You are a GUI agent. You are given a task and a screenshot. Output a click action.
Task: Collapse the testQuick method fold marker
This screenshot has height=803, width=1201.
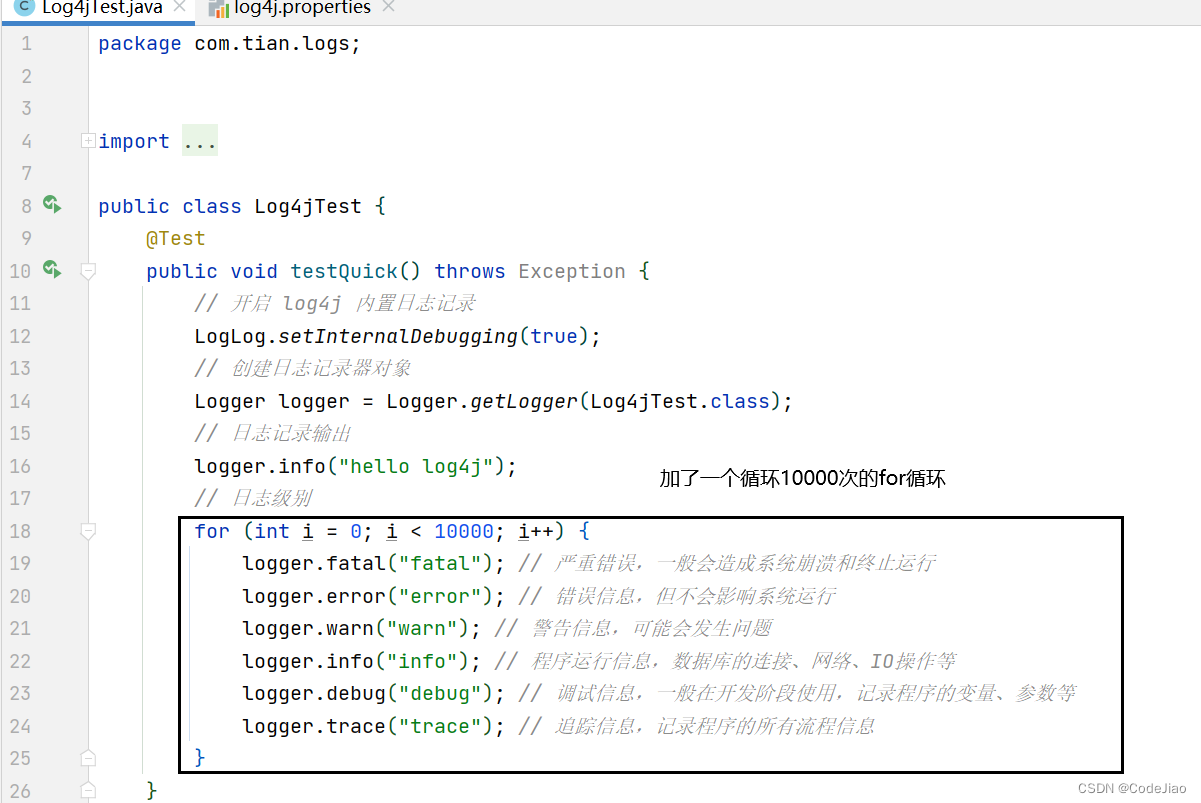click(88, 271)
